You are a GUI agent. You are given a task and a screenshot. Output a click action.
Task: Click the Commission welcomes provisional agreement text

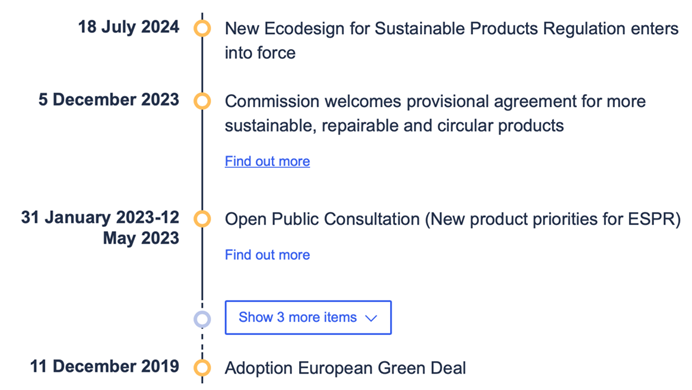click(x=435, y=113)
